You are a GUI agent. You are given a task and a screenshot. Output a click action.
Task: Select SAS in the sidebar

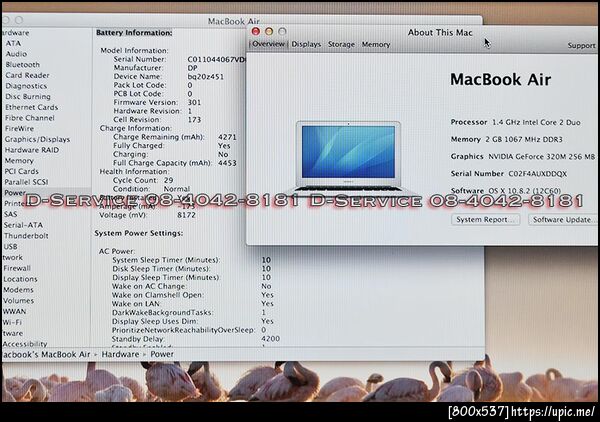pos(10,214)
